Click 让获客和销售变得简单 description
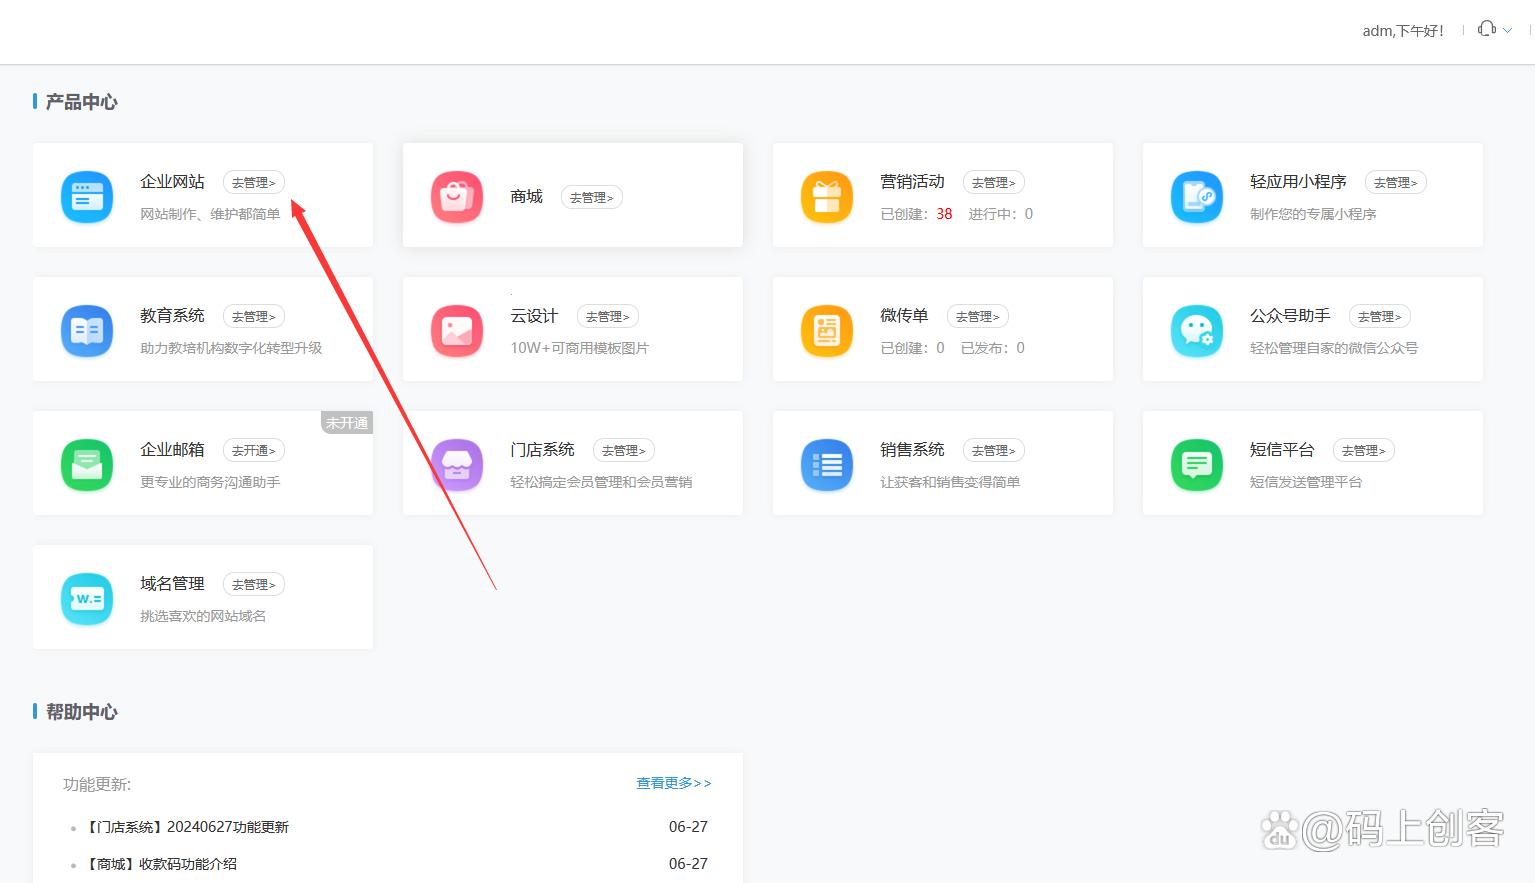This screenshot has width=1535, height=883. (x=950, y=482)
